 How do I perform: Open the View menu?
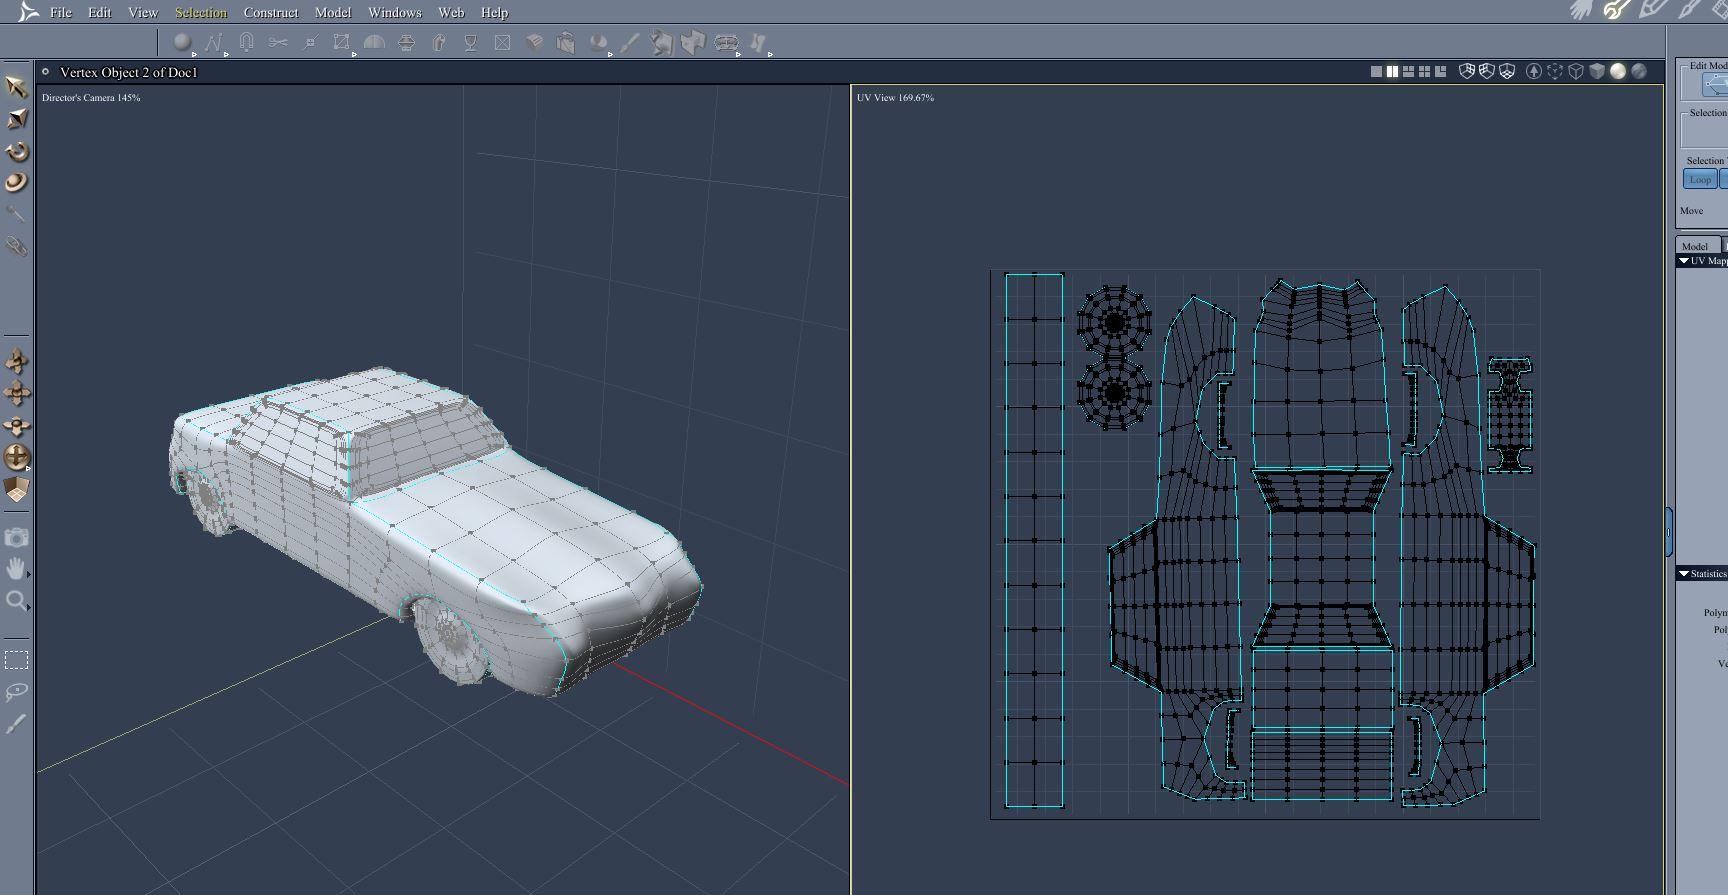click(x=143, y=12)
